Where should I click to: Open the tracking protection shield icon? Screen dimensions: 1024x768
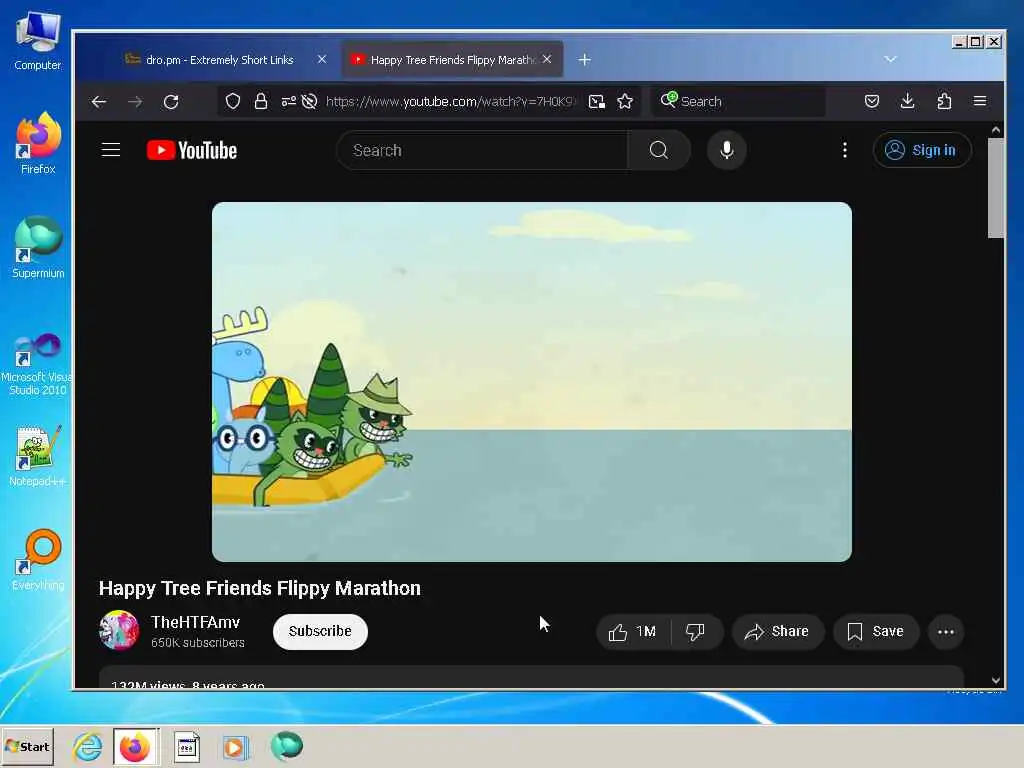click(x=232, y=101)
